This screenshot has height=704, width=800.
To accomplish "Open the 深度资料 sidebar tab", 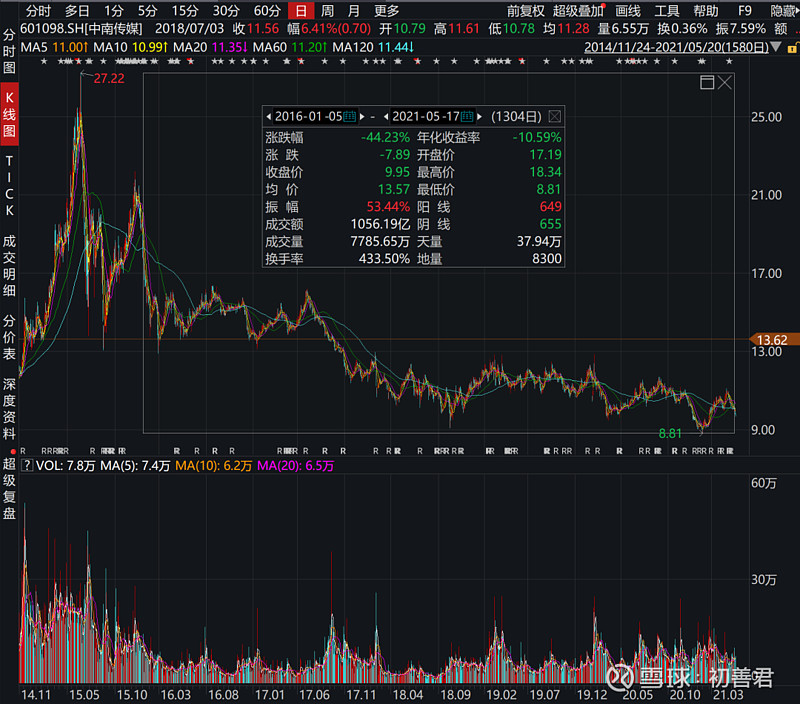I will [x=9, y=408].
